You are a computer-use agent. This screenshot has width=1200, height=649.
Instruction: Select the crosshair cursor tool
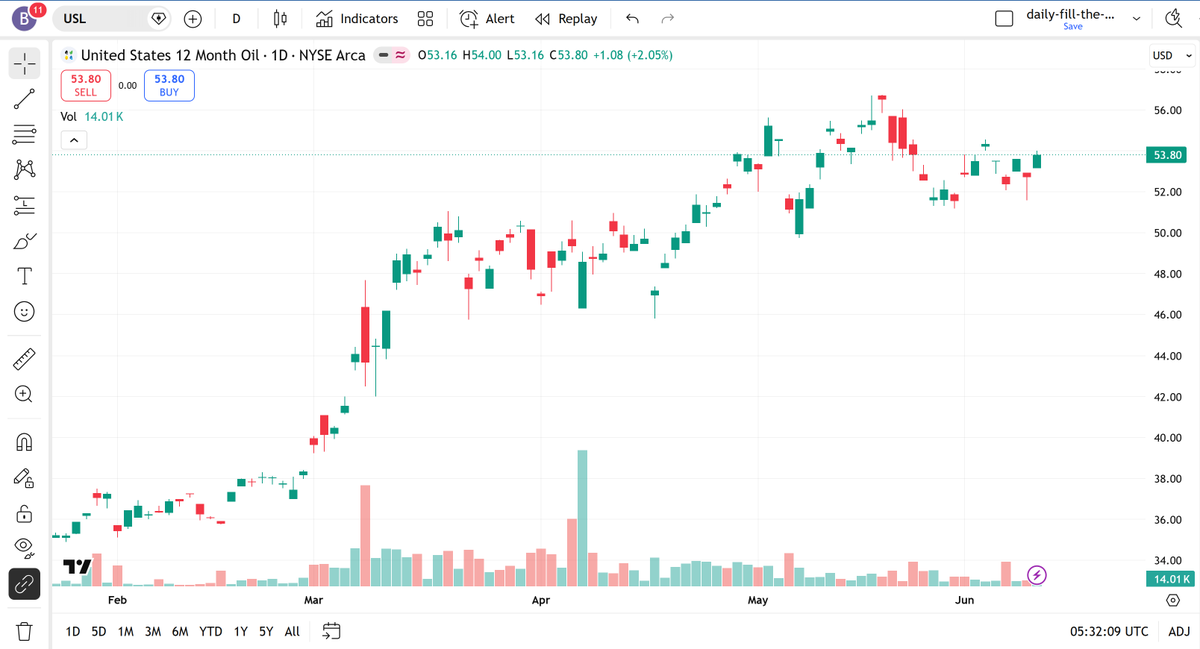point(25,63)
